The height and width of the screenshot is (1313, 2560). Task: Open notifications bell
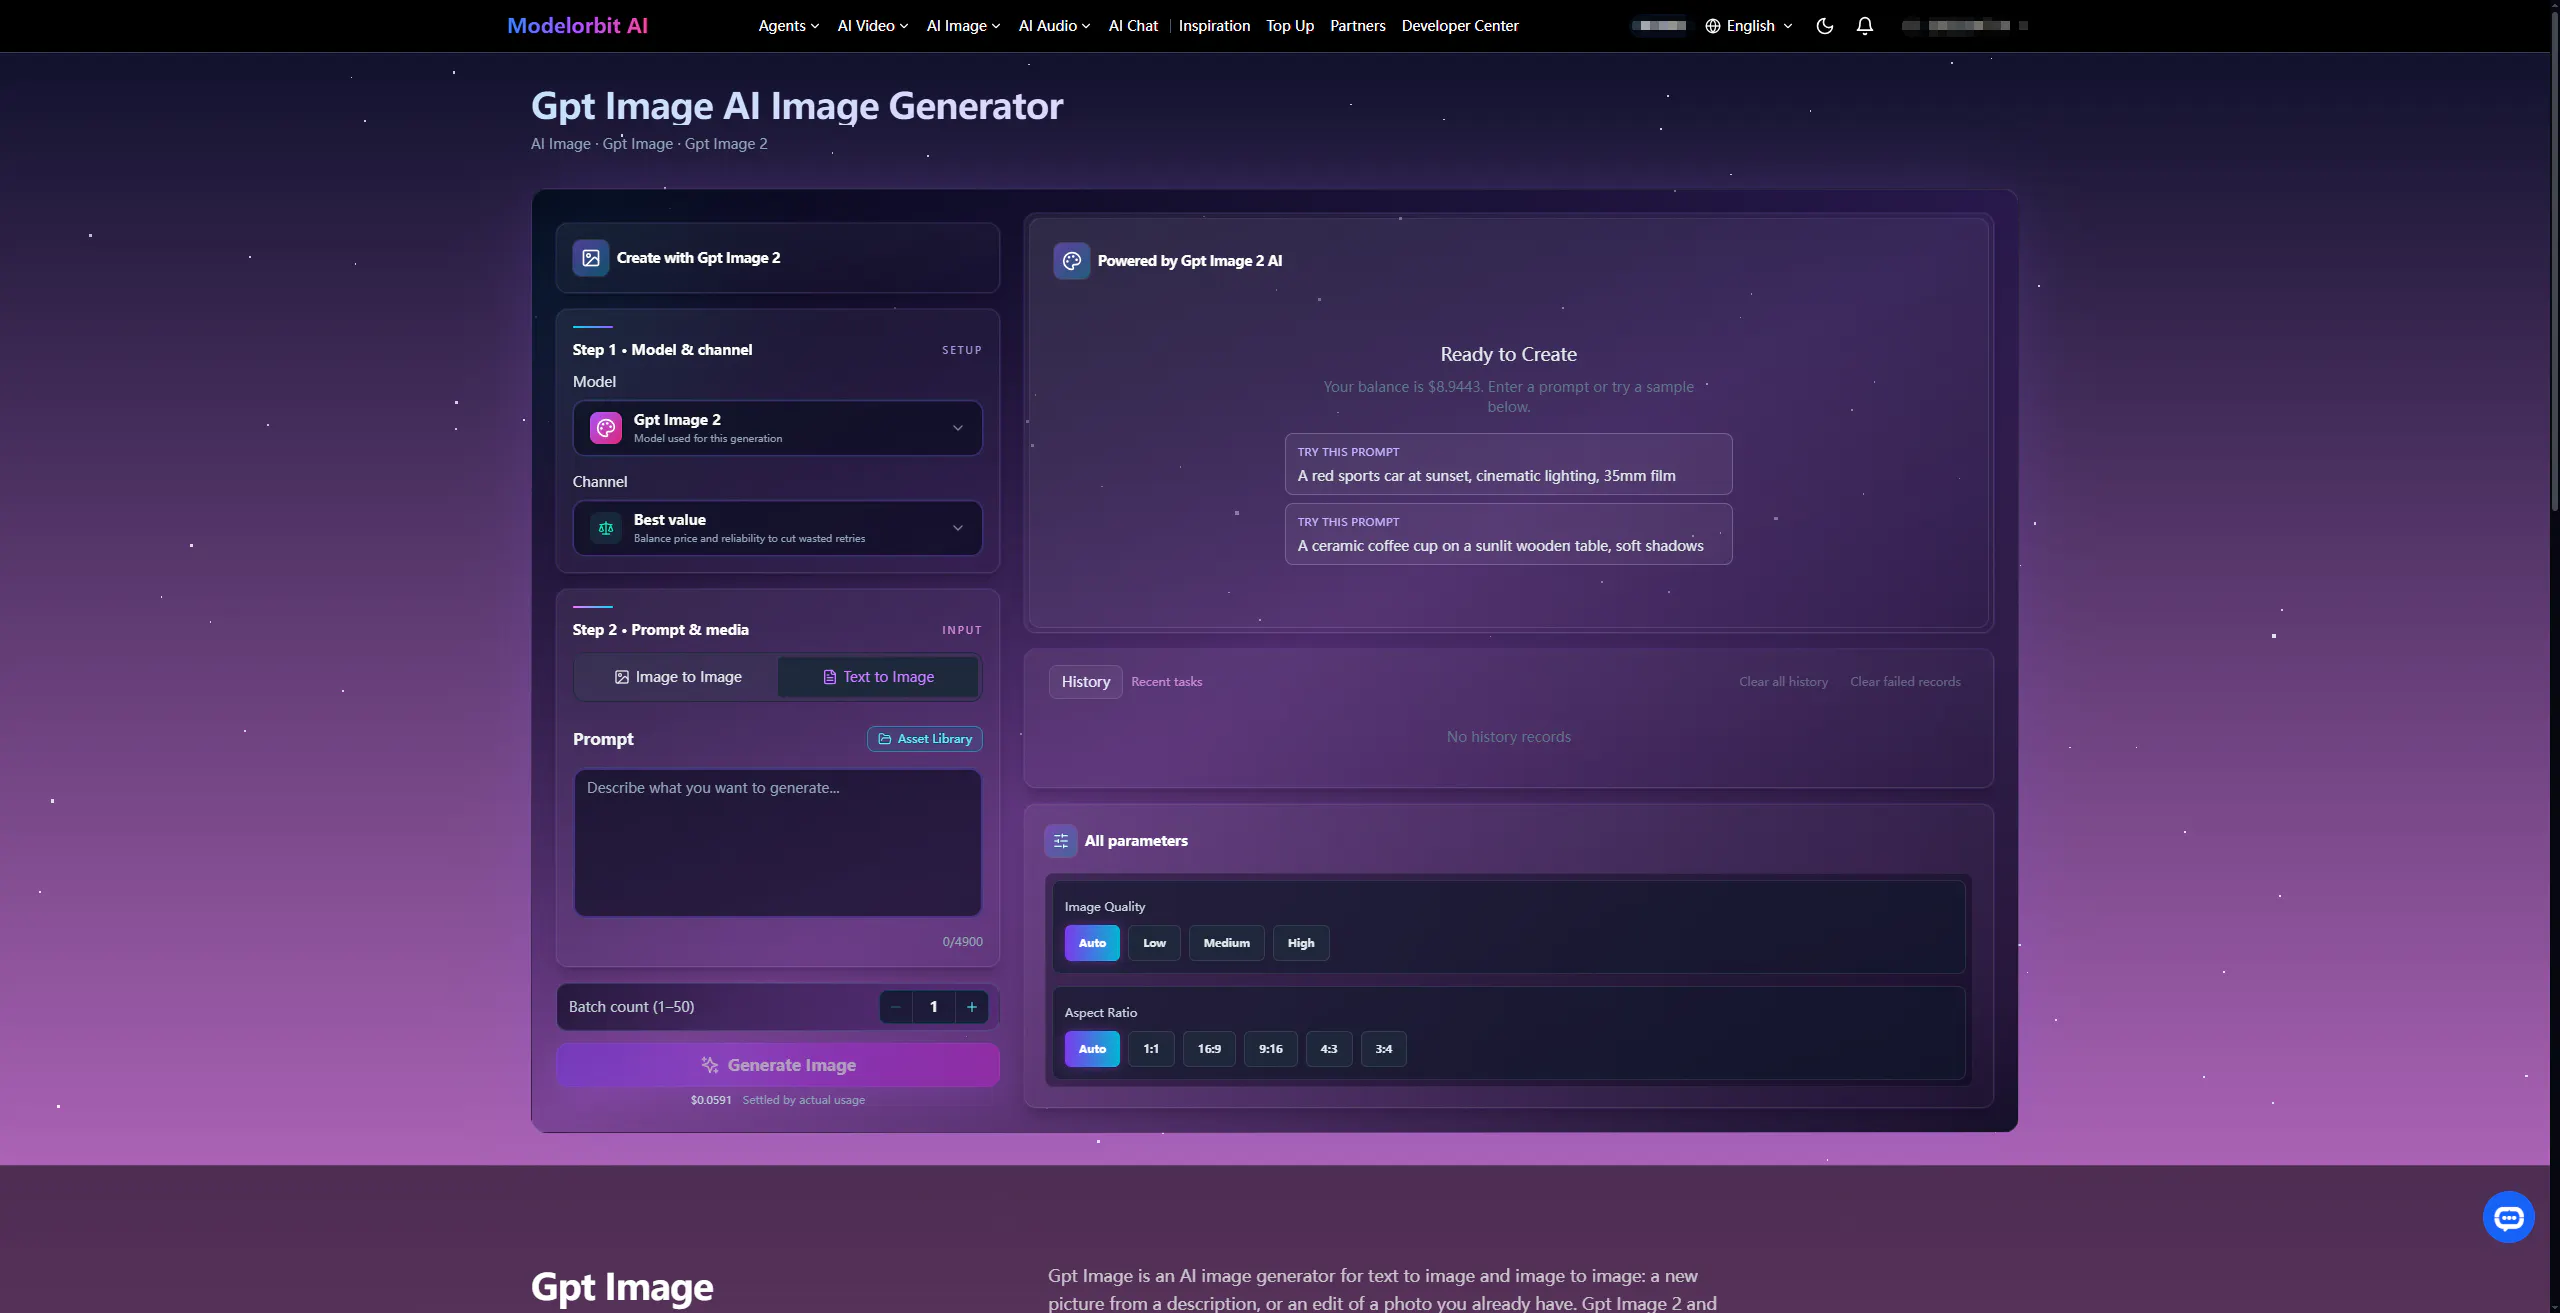pos(1864,26)
